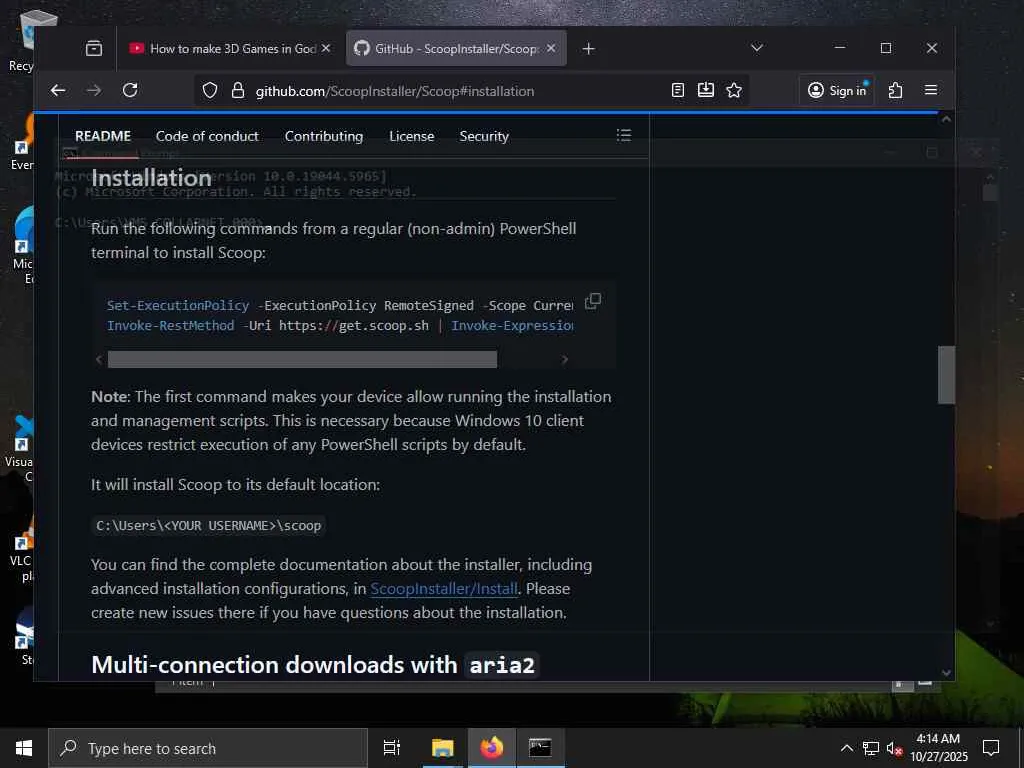Screen dimensions: 1024x768
Task: Open tracking protection shield icon
Action: pyautogui.click(x=210, y=91)
